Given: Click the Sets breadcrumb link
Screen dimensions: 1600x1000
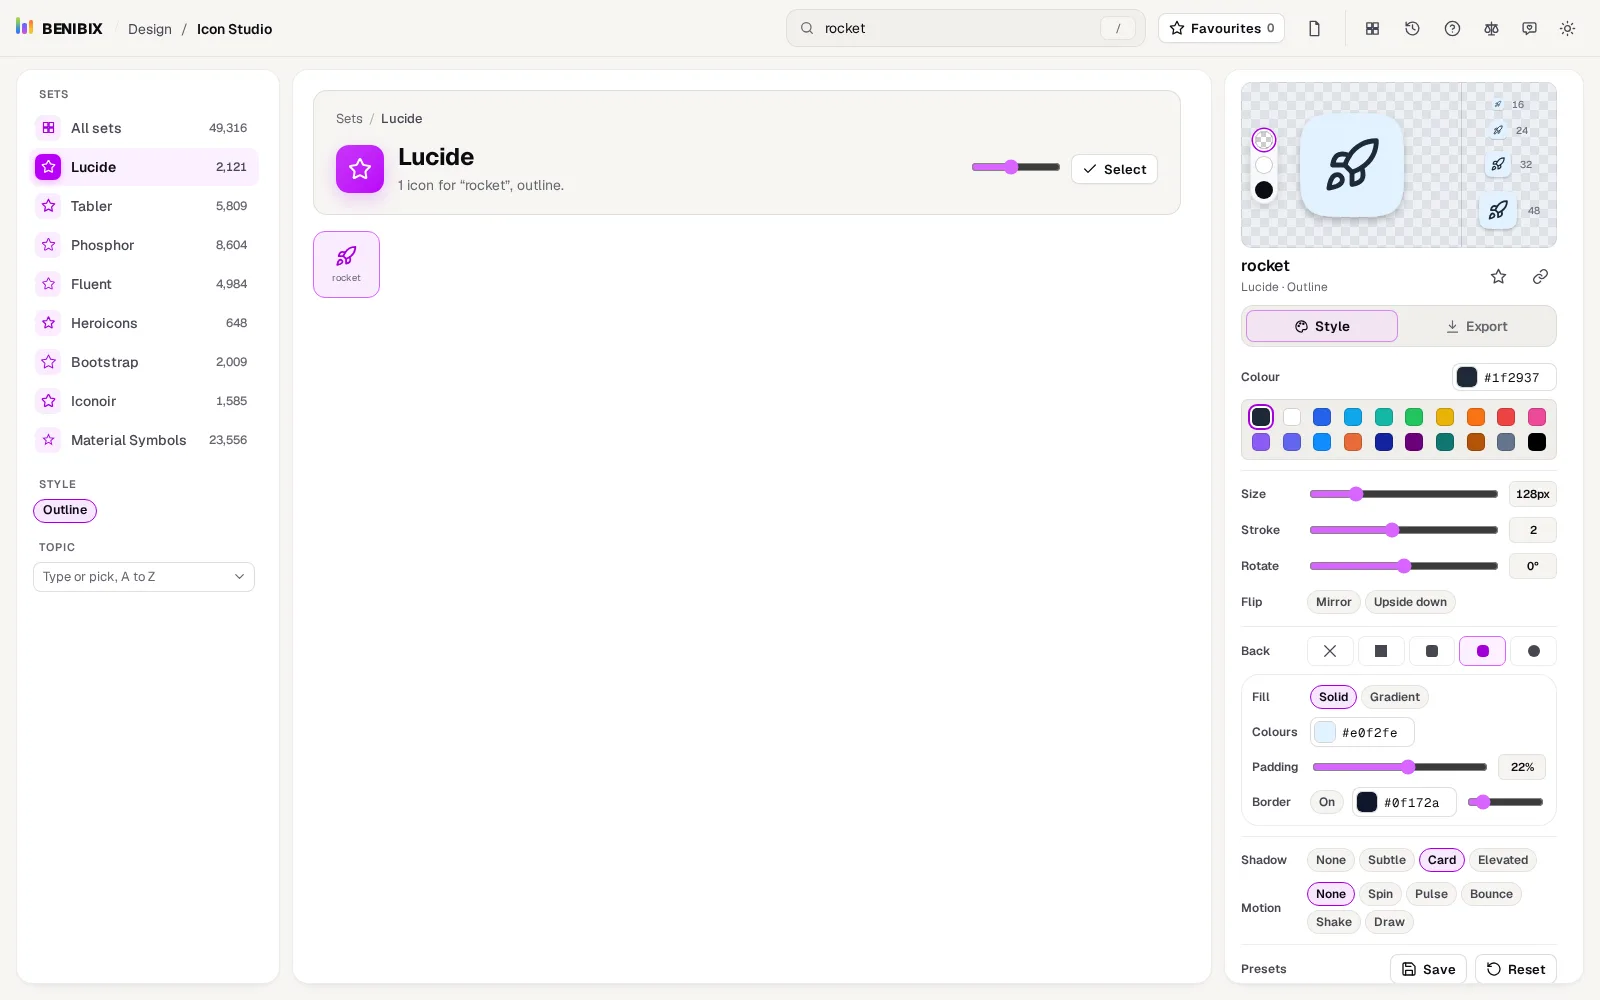Looking at the screenshot, I should pyautogui.click(x=349, y=118).
